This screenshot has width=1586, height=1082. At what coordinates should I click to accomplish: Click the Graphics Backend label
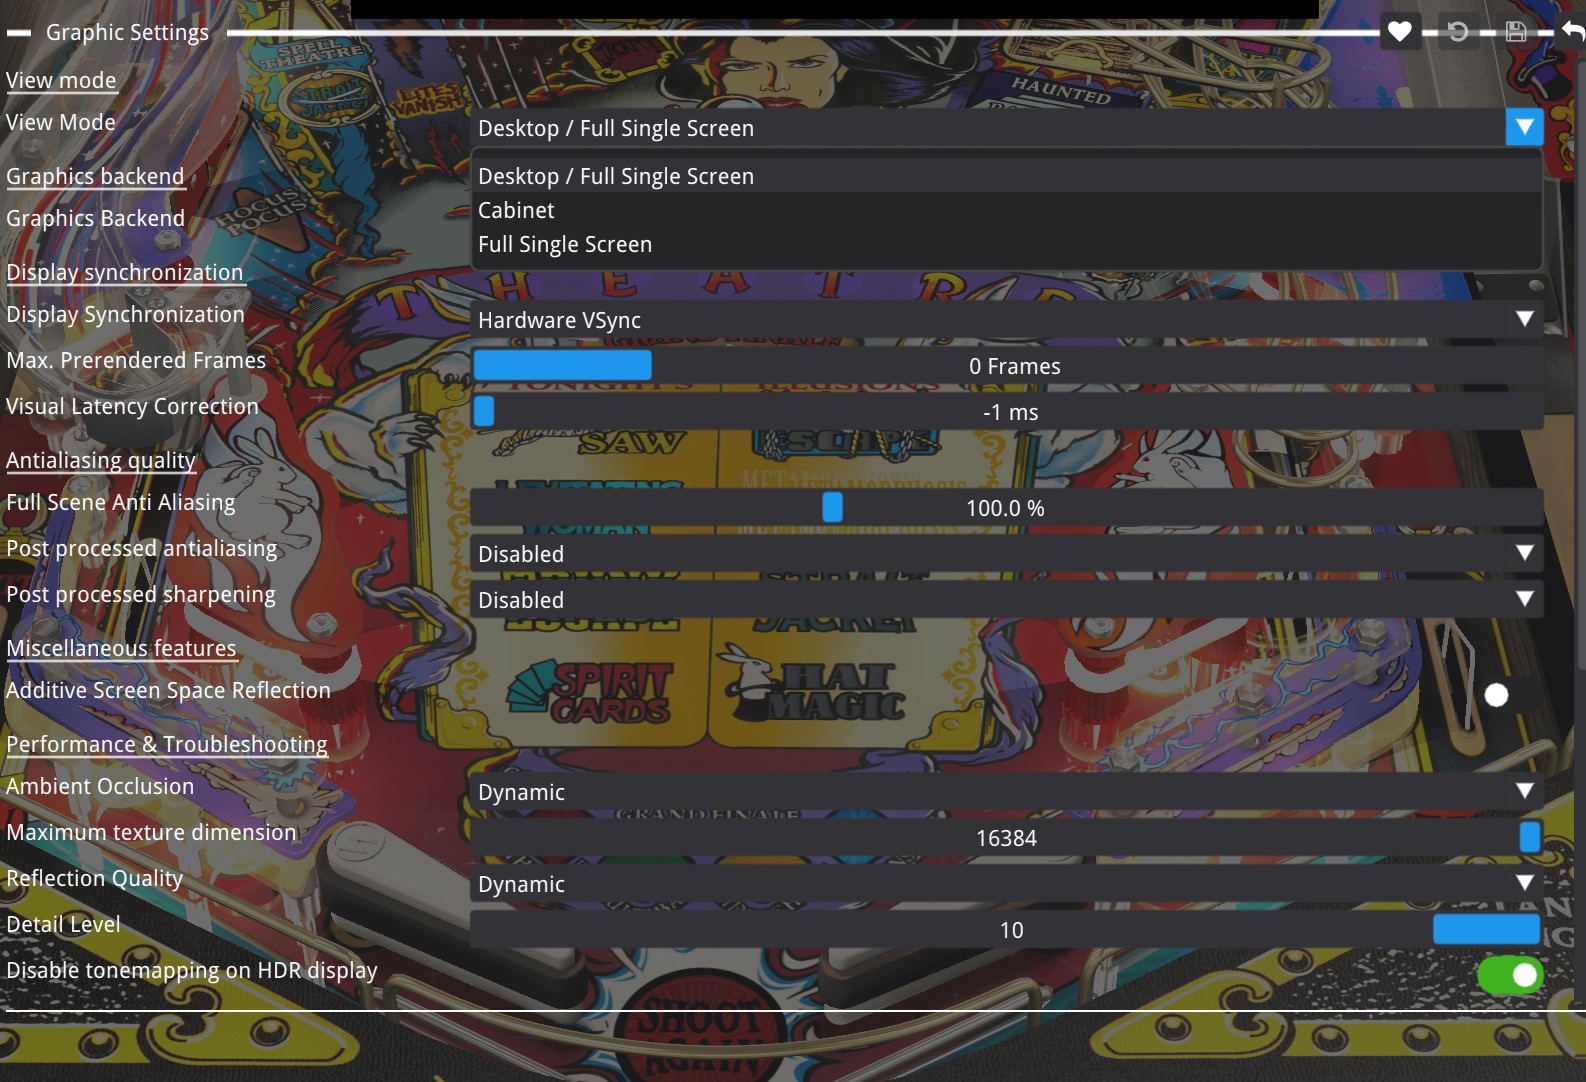click(x=96, y=218)
